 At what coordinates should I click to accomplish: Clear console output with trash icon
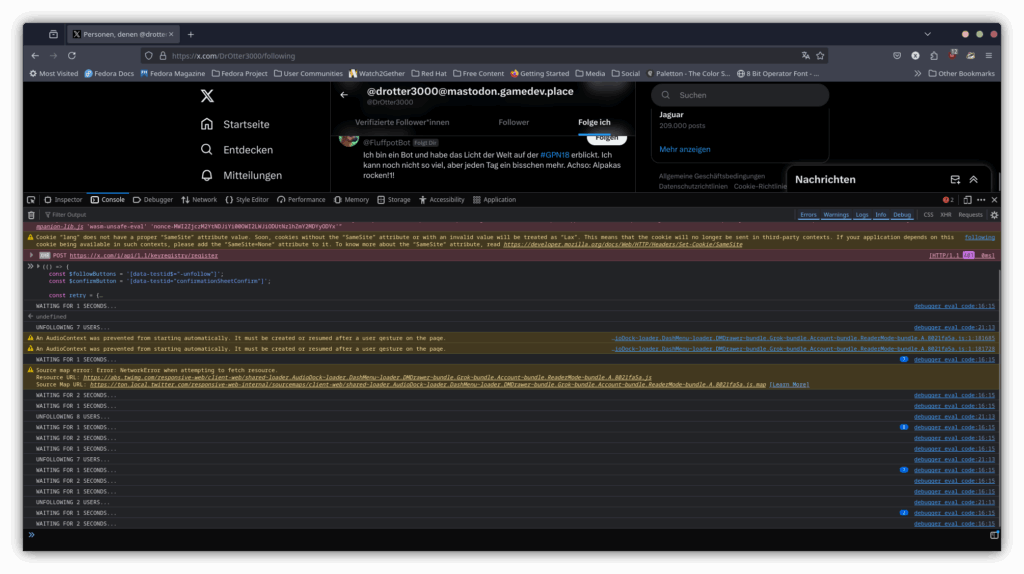point(31,215)
